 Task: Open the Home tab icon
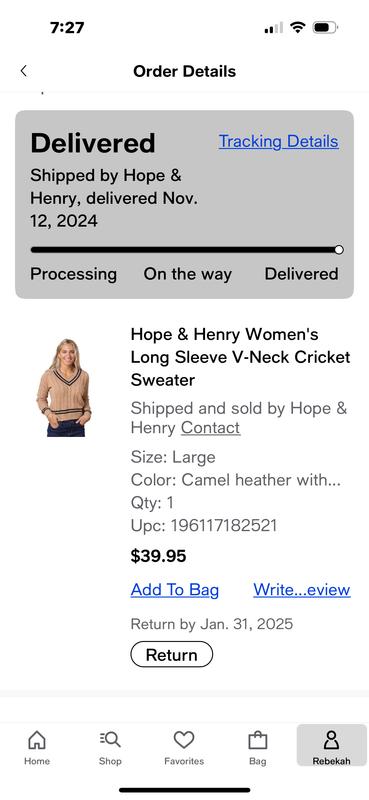(37, 740)
